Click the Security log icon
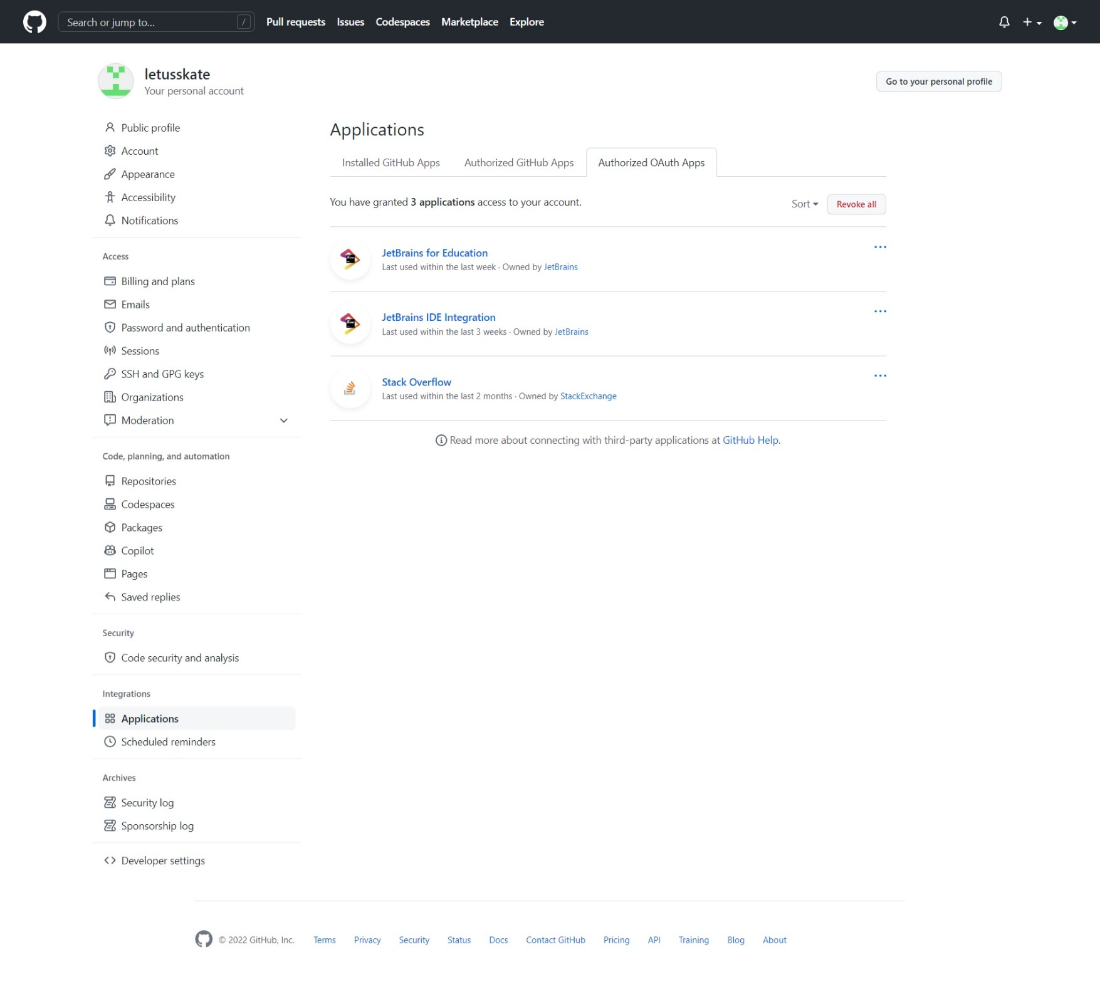Viewport: 1100px width, 984px height. pyautogui.click(x=109, y=803)
